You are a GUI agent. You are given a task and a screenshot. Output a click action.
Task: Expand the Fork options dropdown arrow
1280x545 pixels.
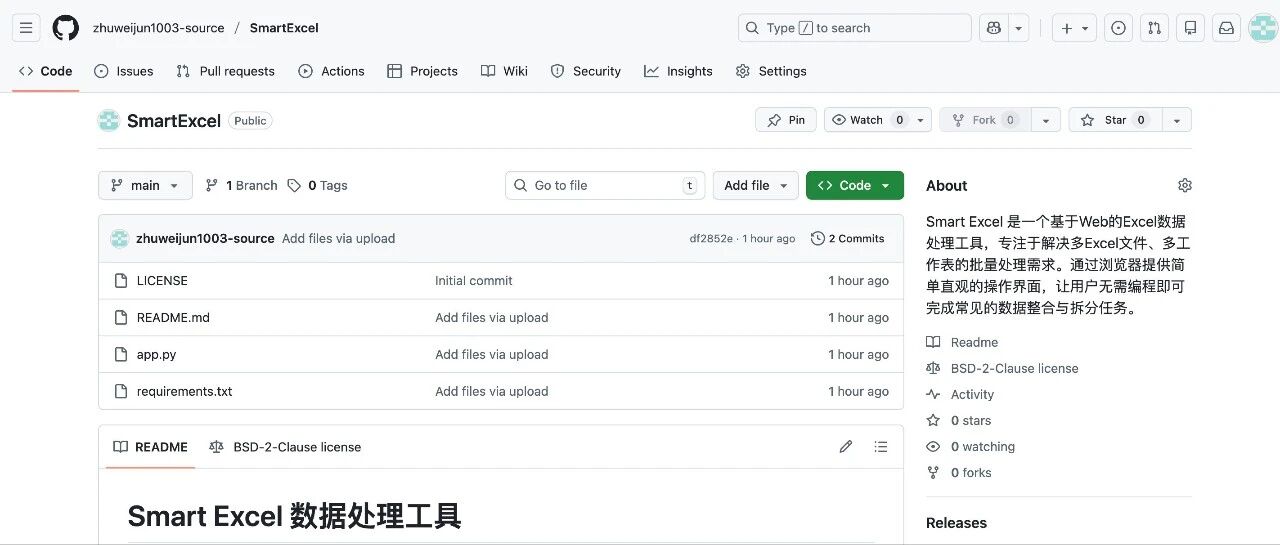click(1046, 120)
